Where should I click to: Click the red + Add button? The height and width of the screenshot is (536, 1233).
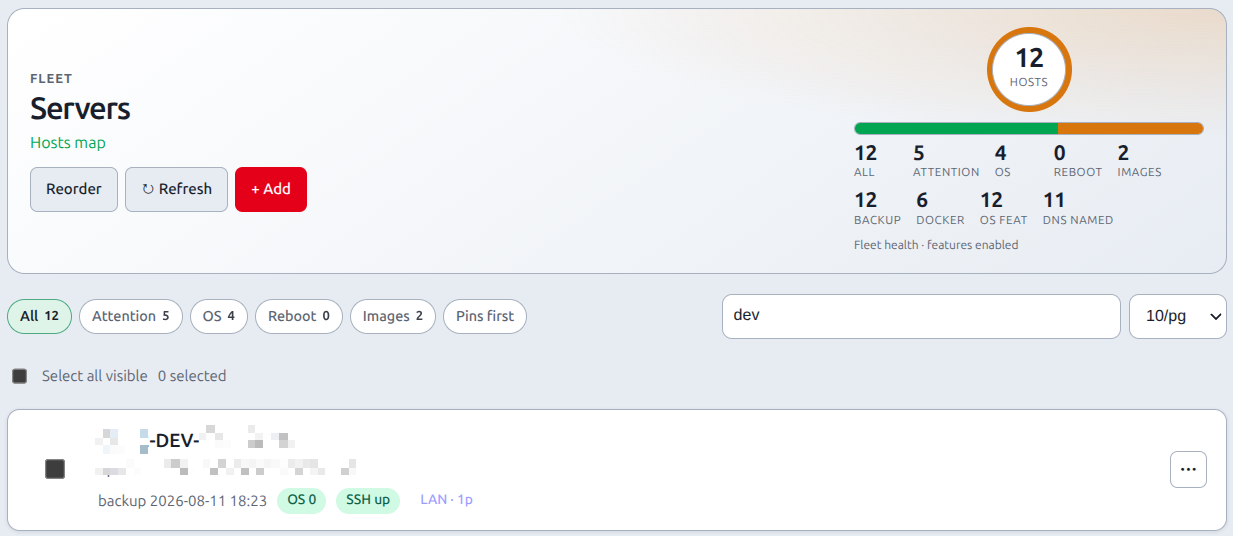(x=271, y=189)
